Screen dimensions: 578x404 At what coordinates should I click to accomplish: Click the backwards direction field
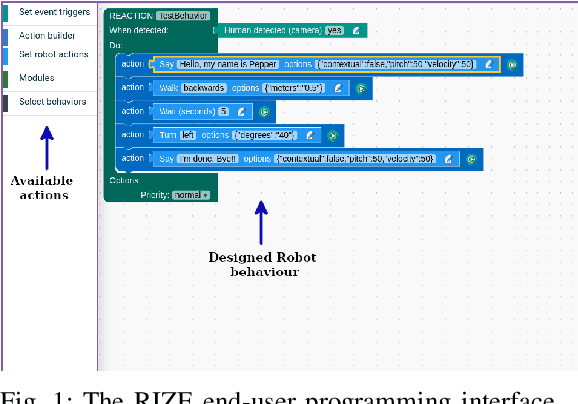[204, 88]
